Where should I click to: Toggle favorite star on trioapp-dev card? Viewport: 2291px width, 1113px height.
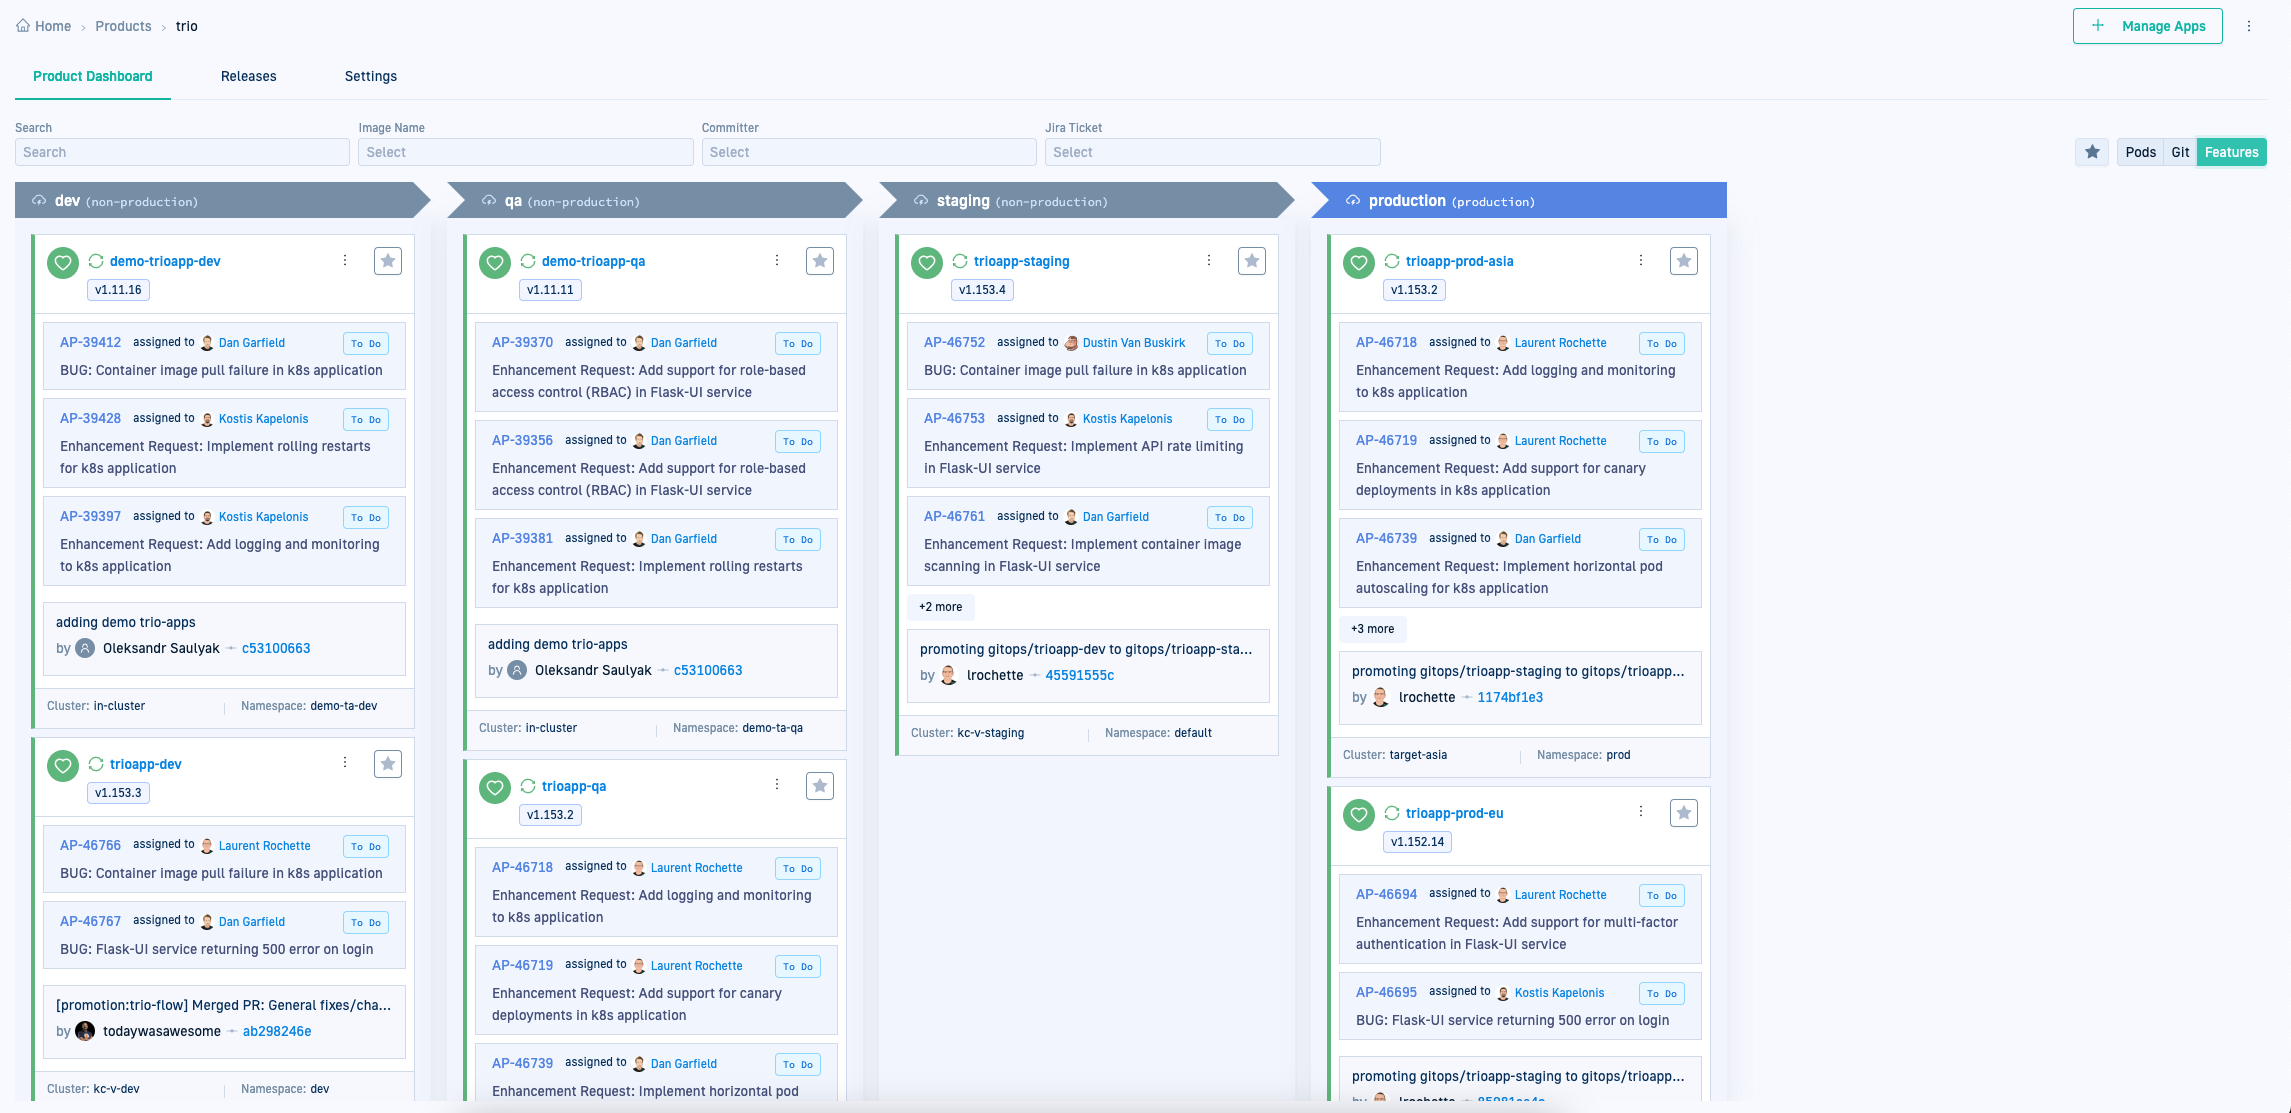point(388,764)
